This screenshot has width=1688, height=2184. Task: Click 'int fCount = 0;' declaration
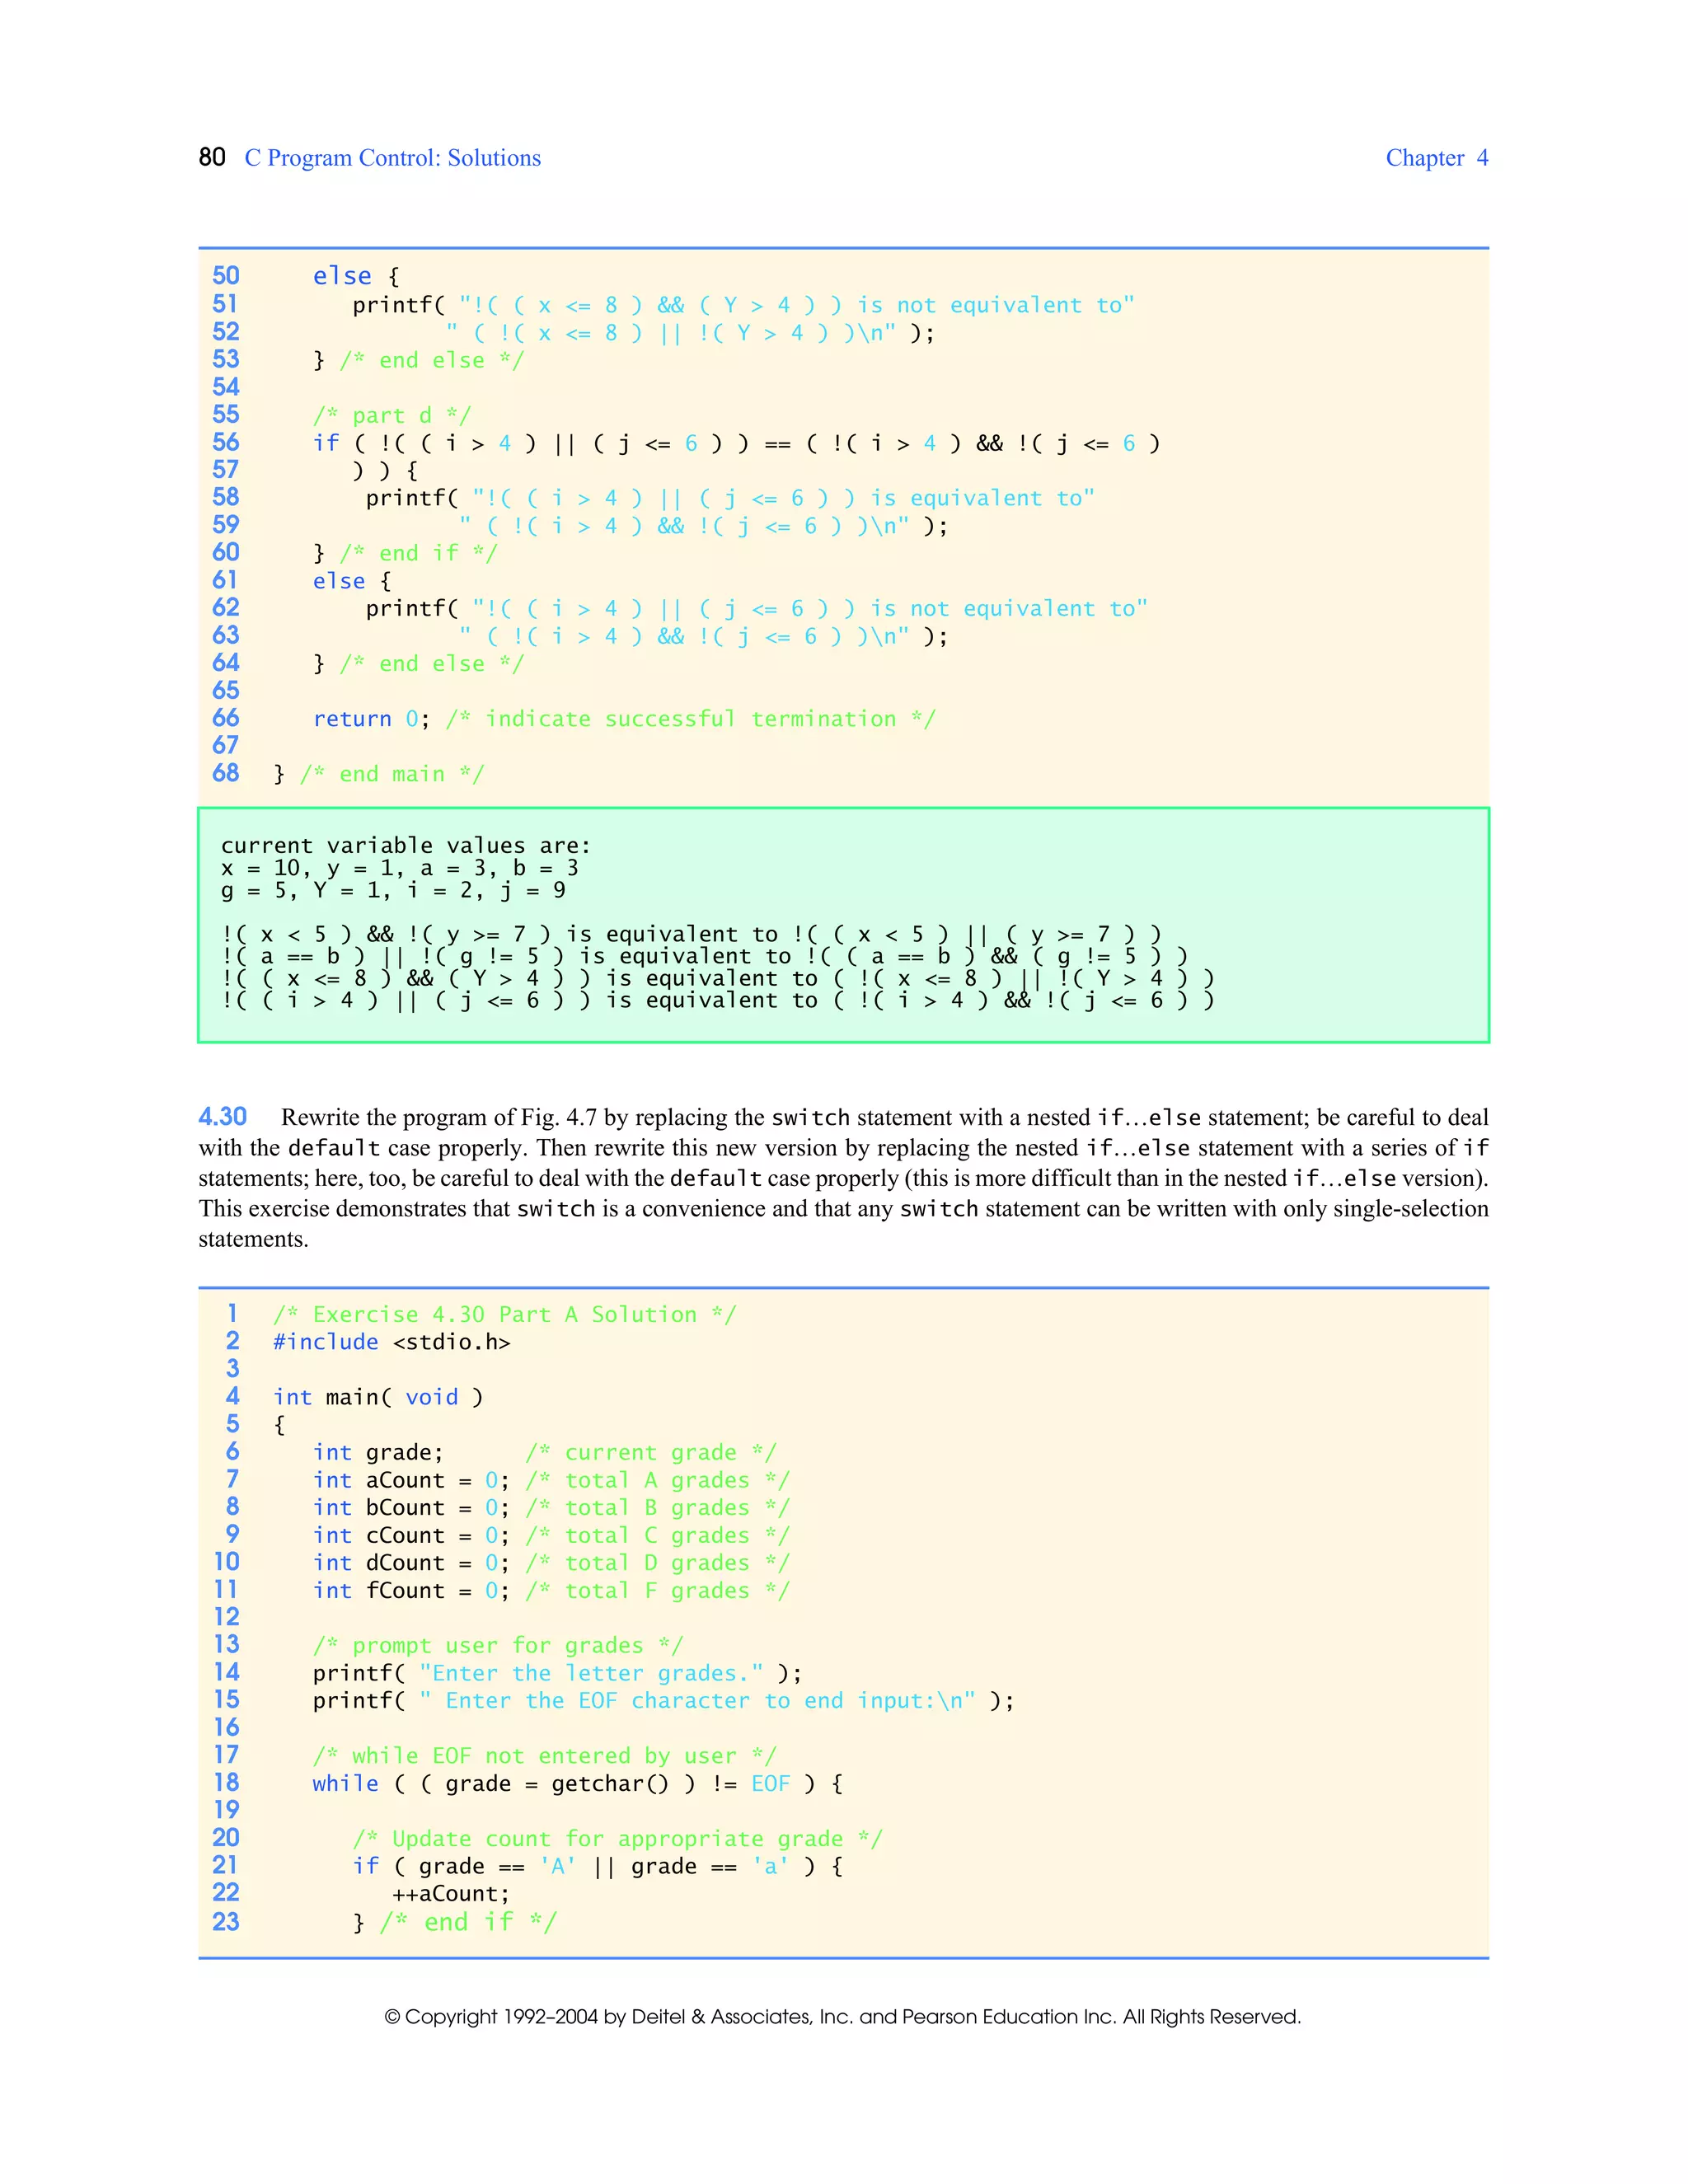(411, 1591)
